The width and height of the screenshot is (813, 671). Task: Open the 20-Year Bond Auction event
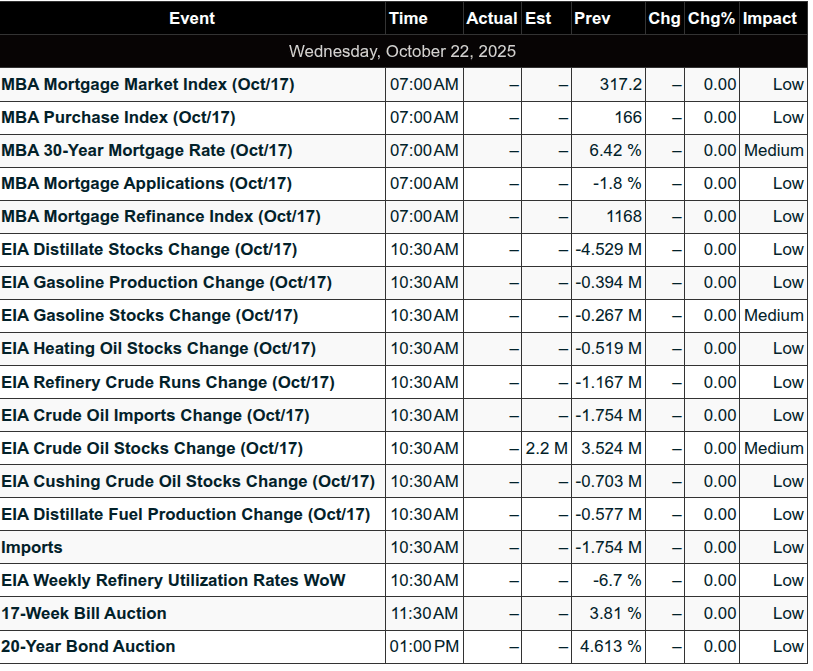(88, 646)
